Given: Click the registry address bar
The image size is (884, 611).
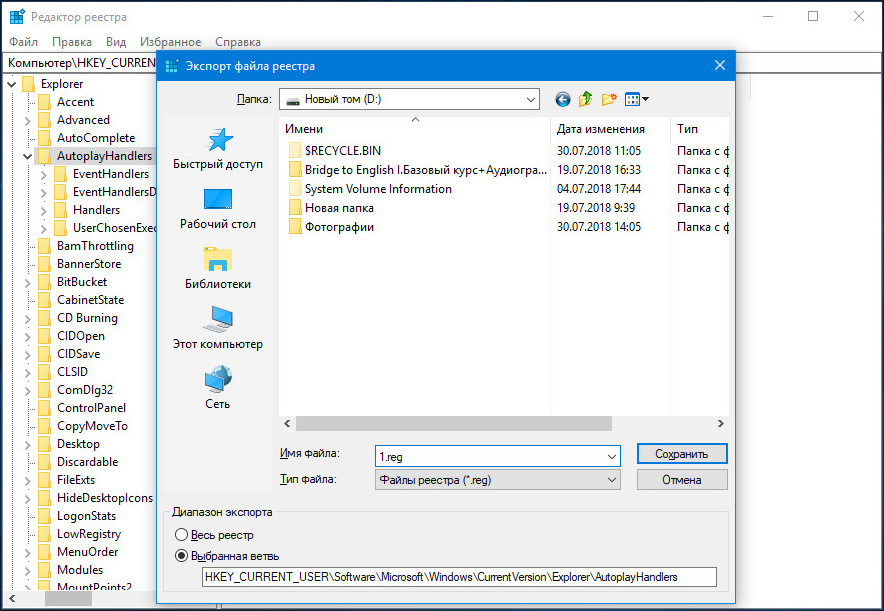Looking at the screenshot, I should [x=82, y=63].
